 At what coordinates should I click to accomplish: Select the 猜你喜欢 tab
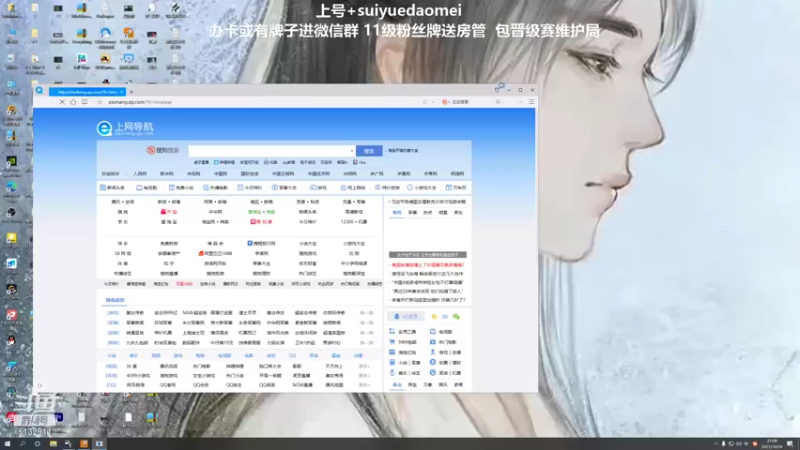[115, 300]
